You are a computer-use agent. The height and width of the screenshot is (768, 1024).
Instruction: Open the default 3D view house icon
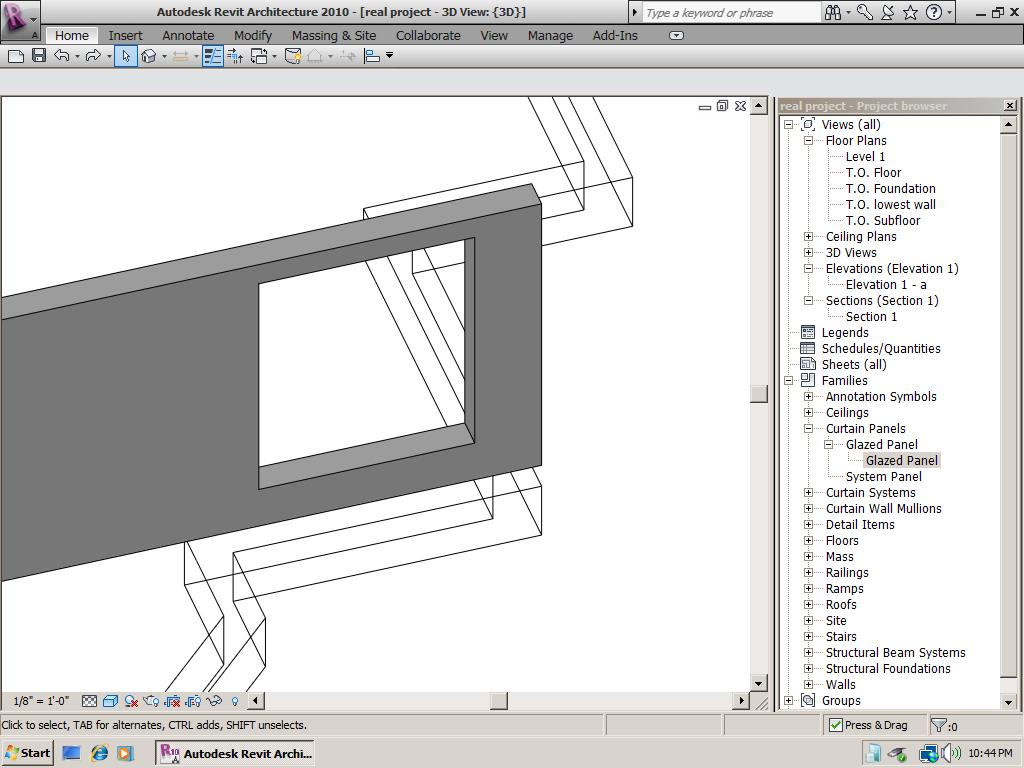[149, 56]
